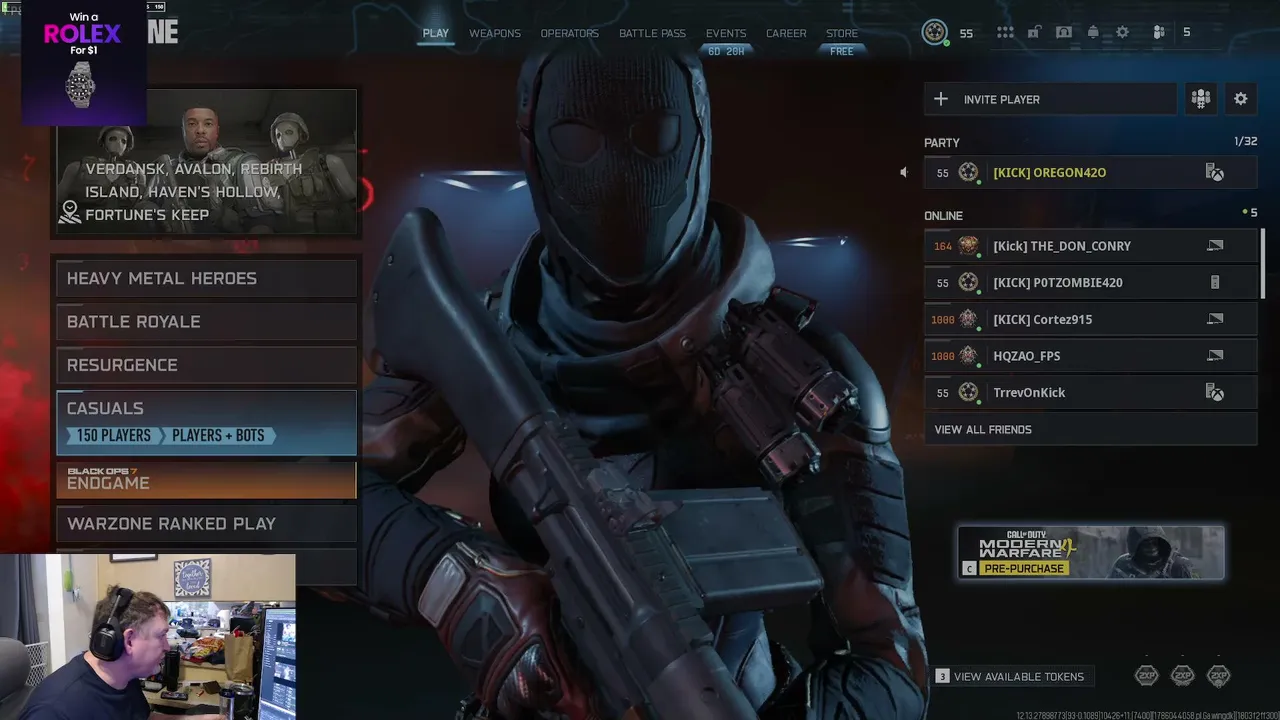Open the apps grid menu icon
The image size is (1280, 720).
1005,32
